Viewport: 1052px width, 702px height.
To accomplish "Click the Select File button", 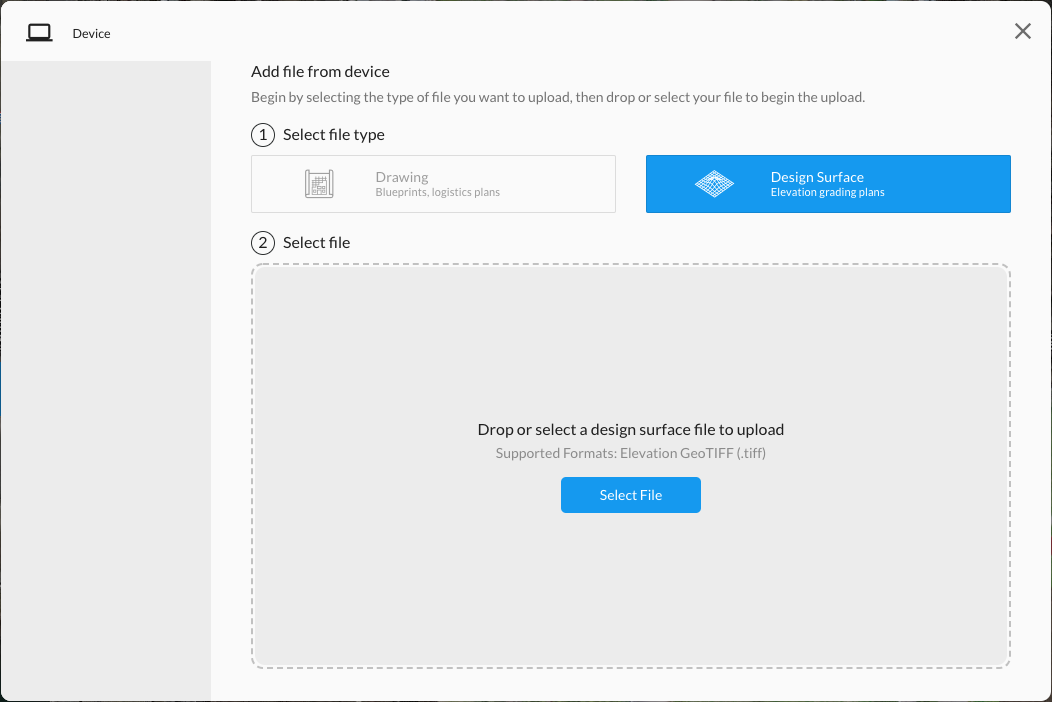I will point(631,495).
